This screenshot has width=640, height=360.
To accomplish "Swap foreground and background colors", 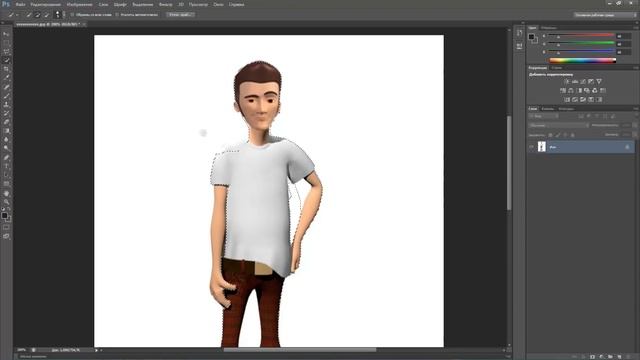I will (9, 209).
